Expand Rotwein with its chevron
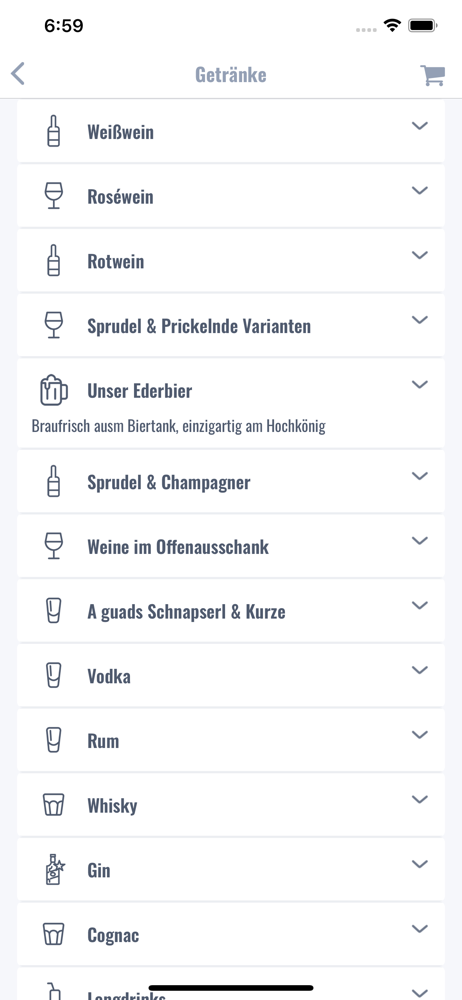Image resolution: width=462 pixels, height=1000 pixels. tap(419, 255)
